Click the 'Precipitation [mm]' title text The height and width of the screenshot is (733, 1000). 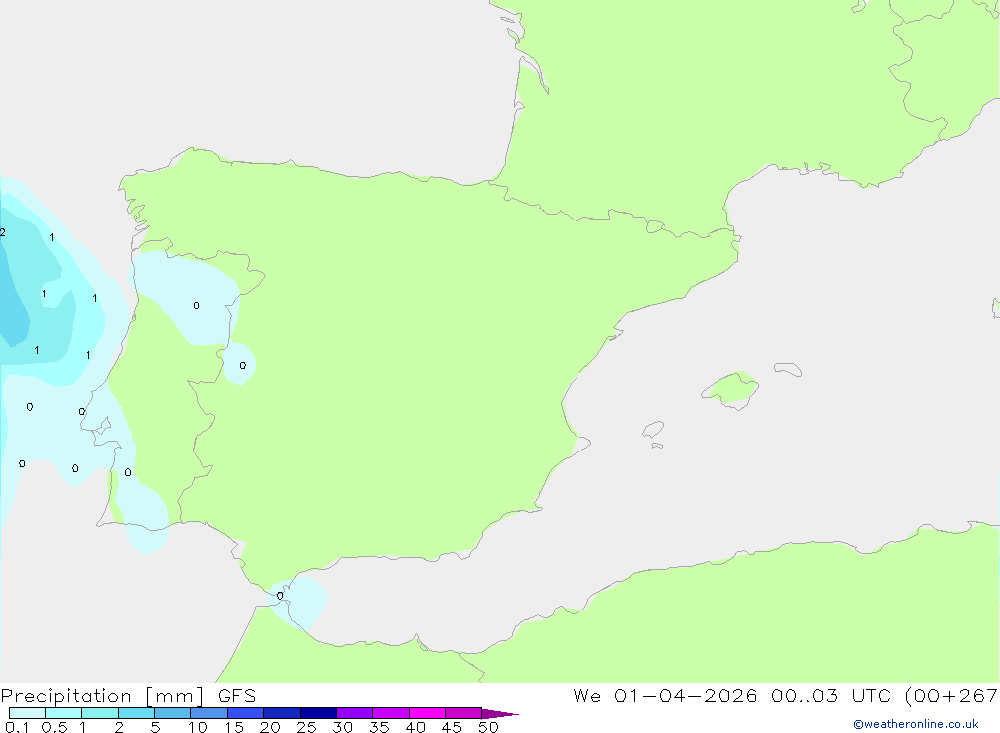point(103,696)
